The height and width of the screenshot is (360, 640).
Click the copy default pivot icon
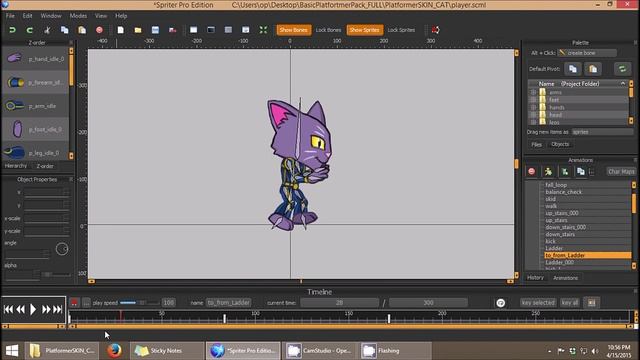(x=573, y=69)
